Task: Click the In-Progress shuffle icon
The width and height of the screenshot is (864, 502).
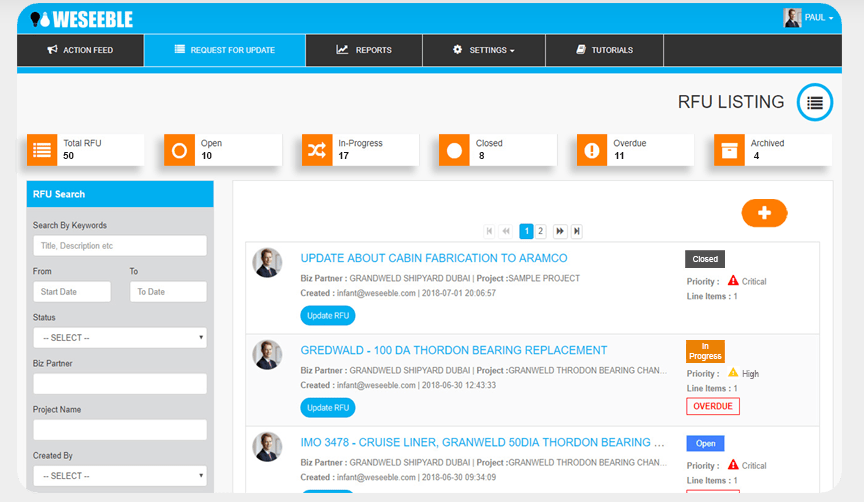Action: (317, 150)
